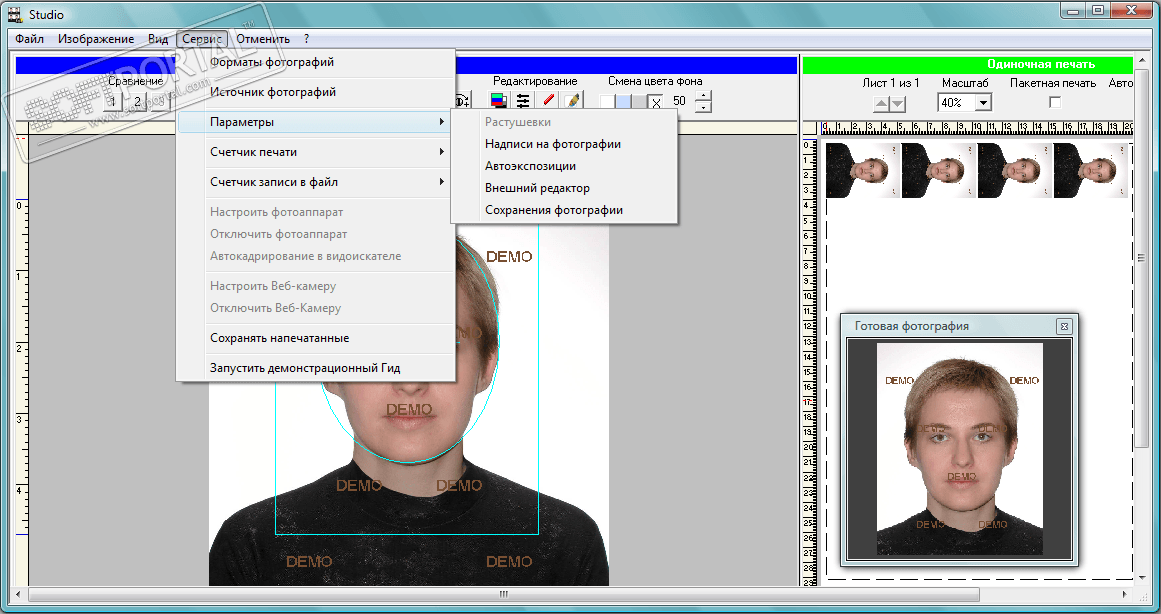The height and width of the screenshot is (614, 1161).
Task: Open the adjustment sliders editing tool
Action: 523,101
